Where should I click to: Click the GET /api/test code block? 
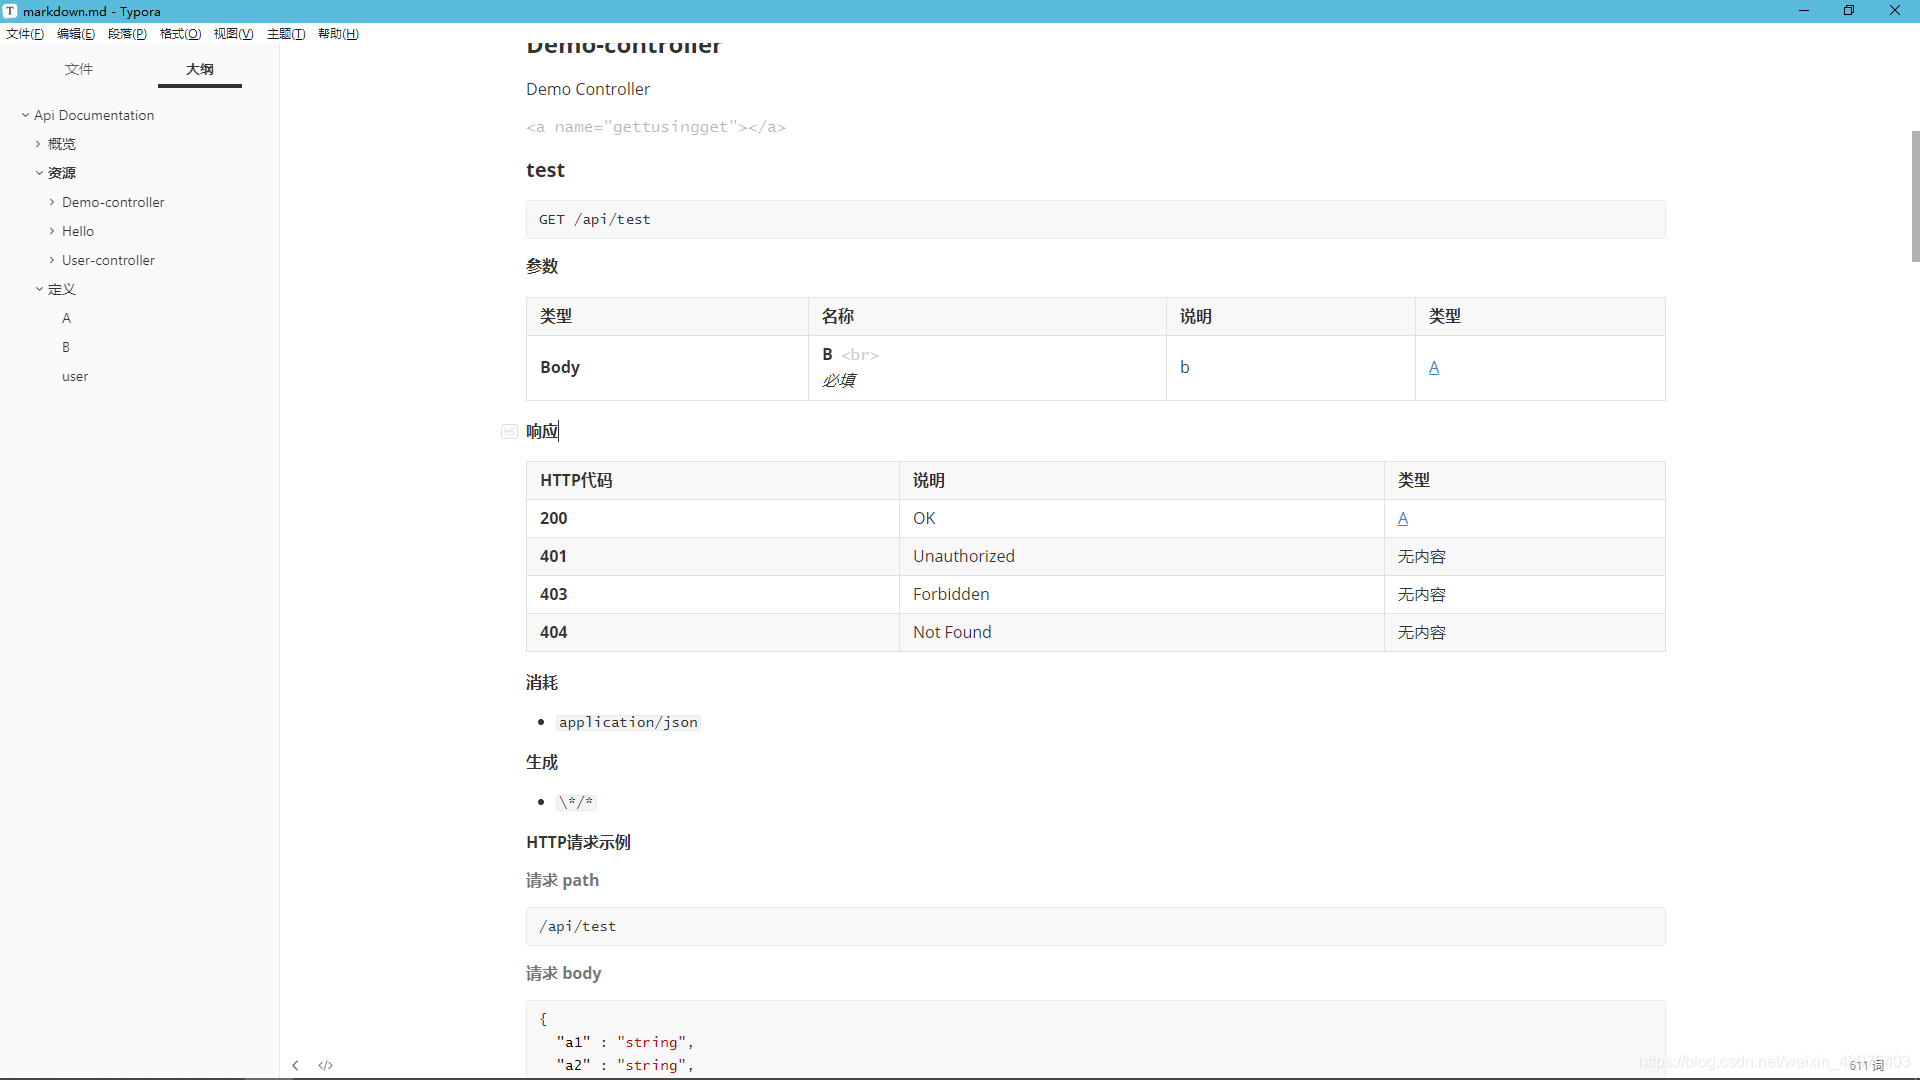[x=1095, y=219]
